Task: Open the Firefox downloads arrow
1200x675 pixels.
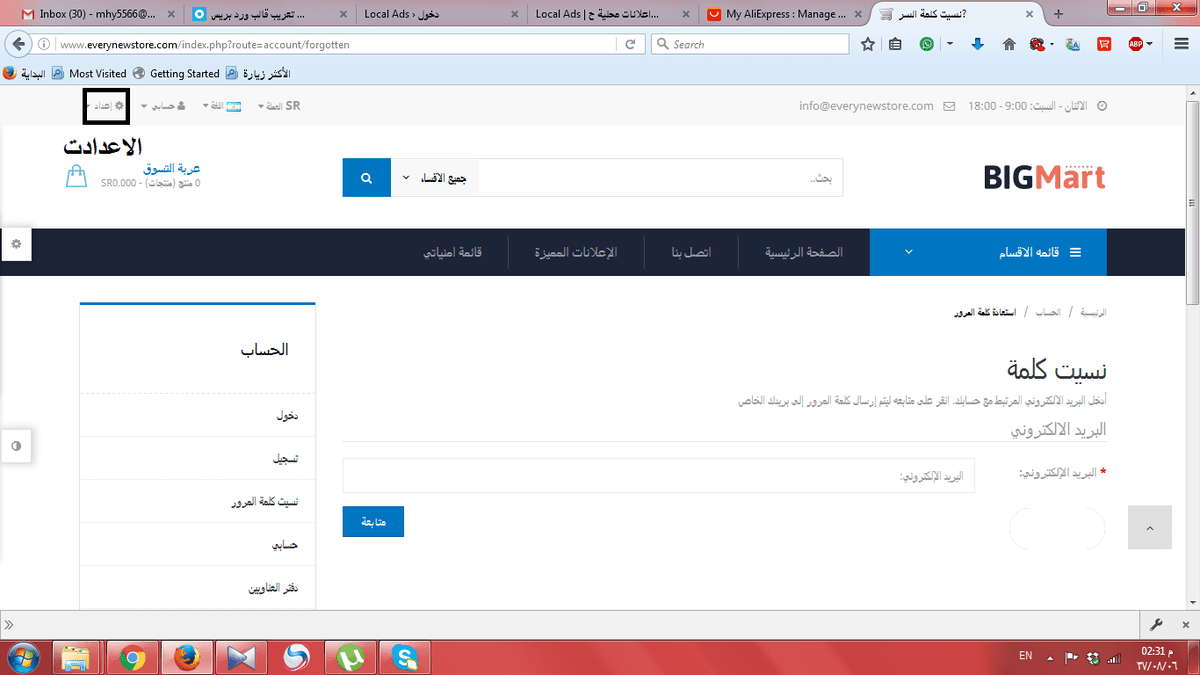Action: click(x=978, y=44)
